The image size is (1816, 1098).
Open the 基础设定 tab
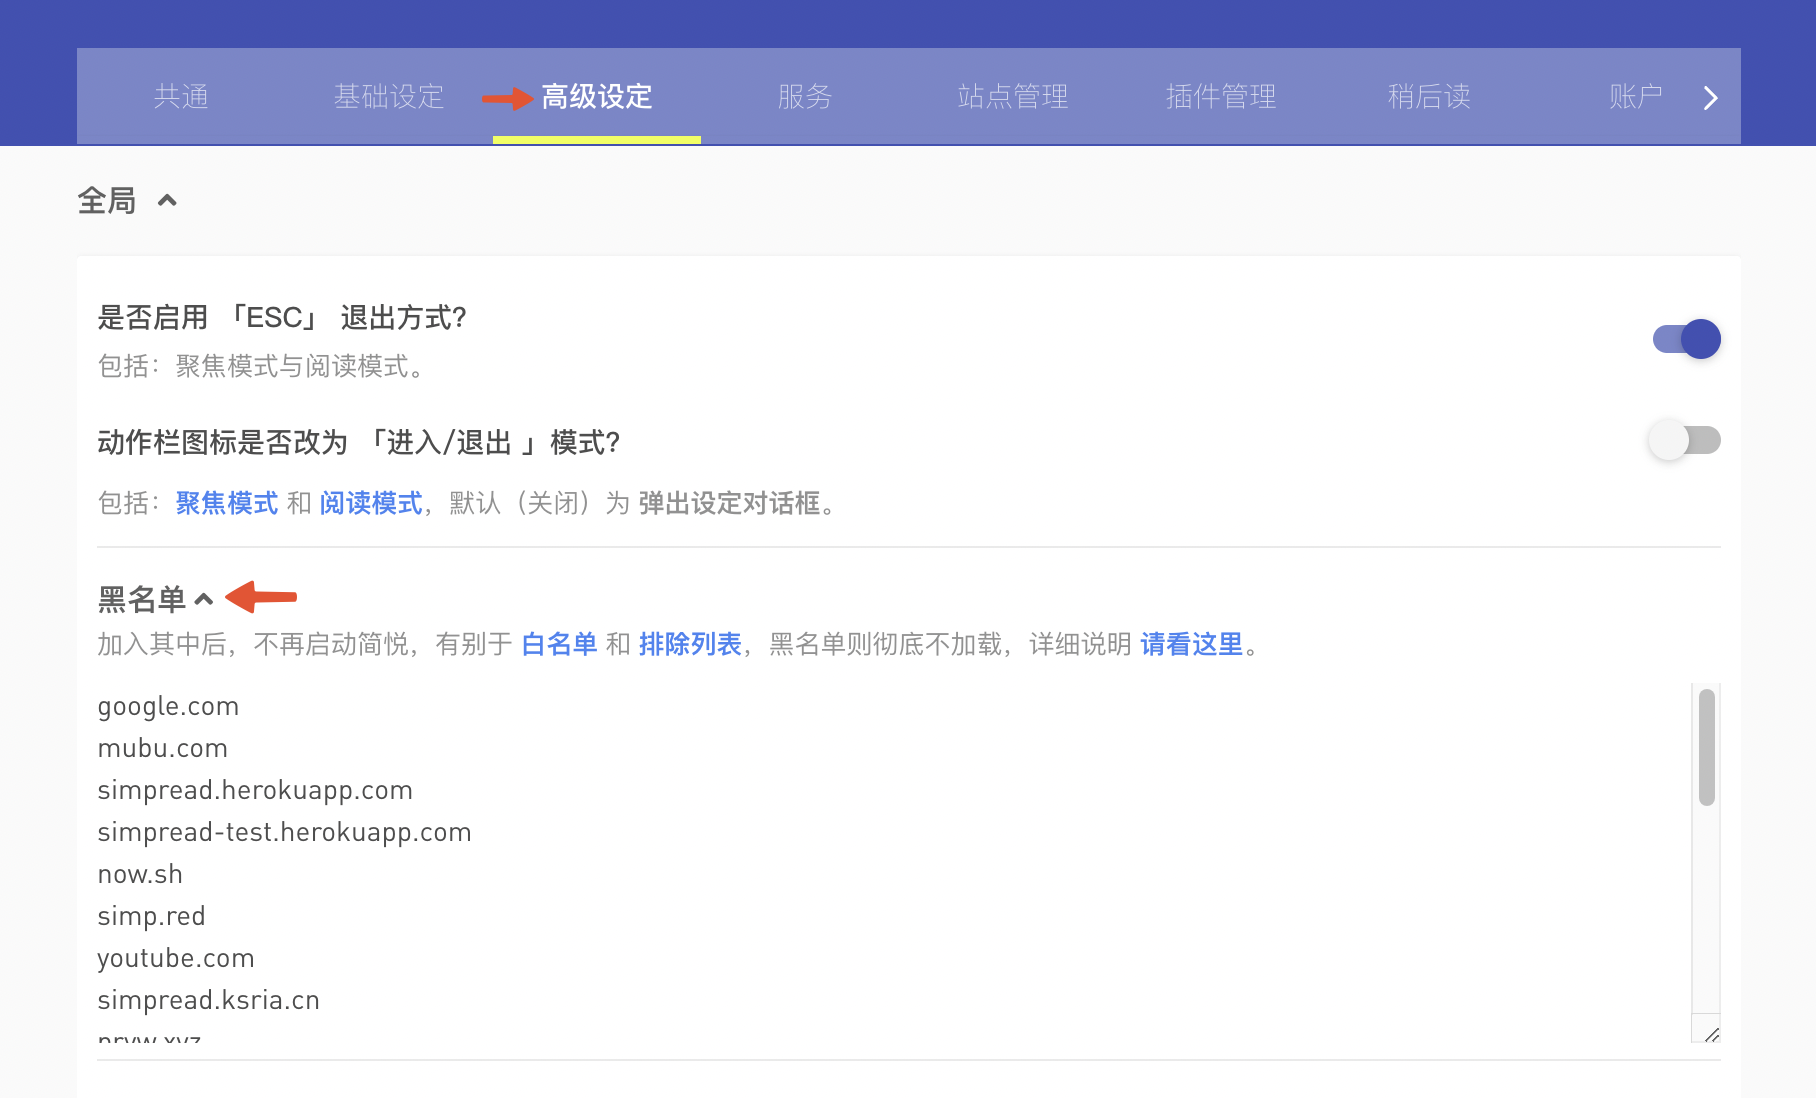click(x=389, y=97)
